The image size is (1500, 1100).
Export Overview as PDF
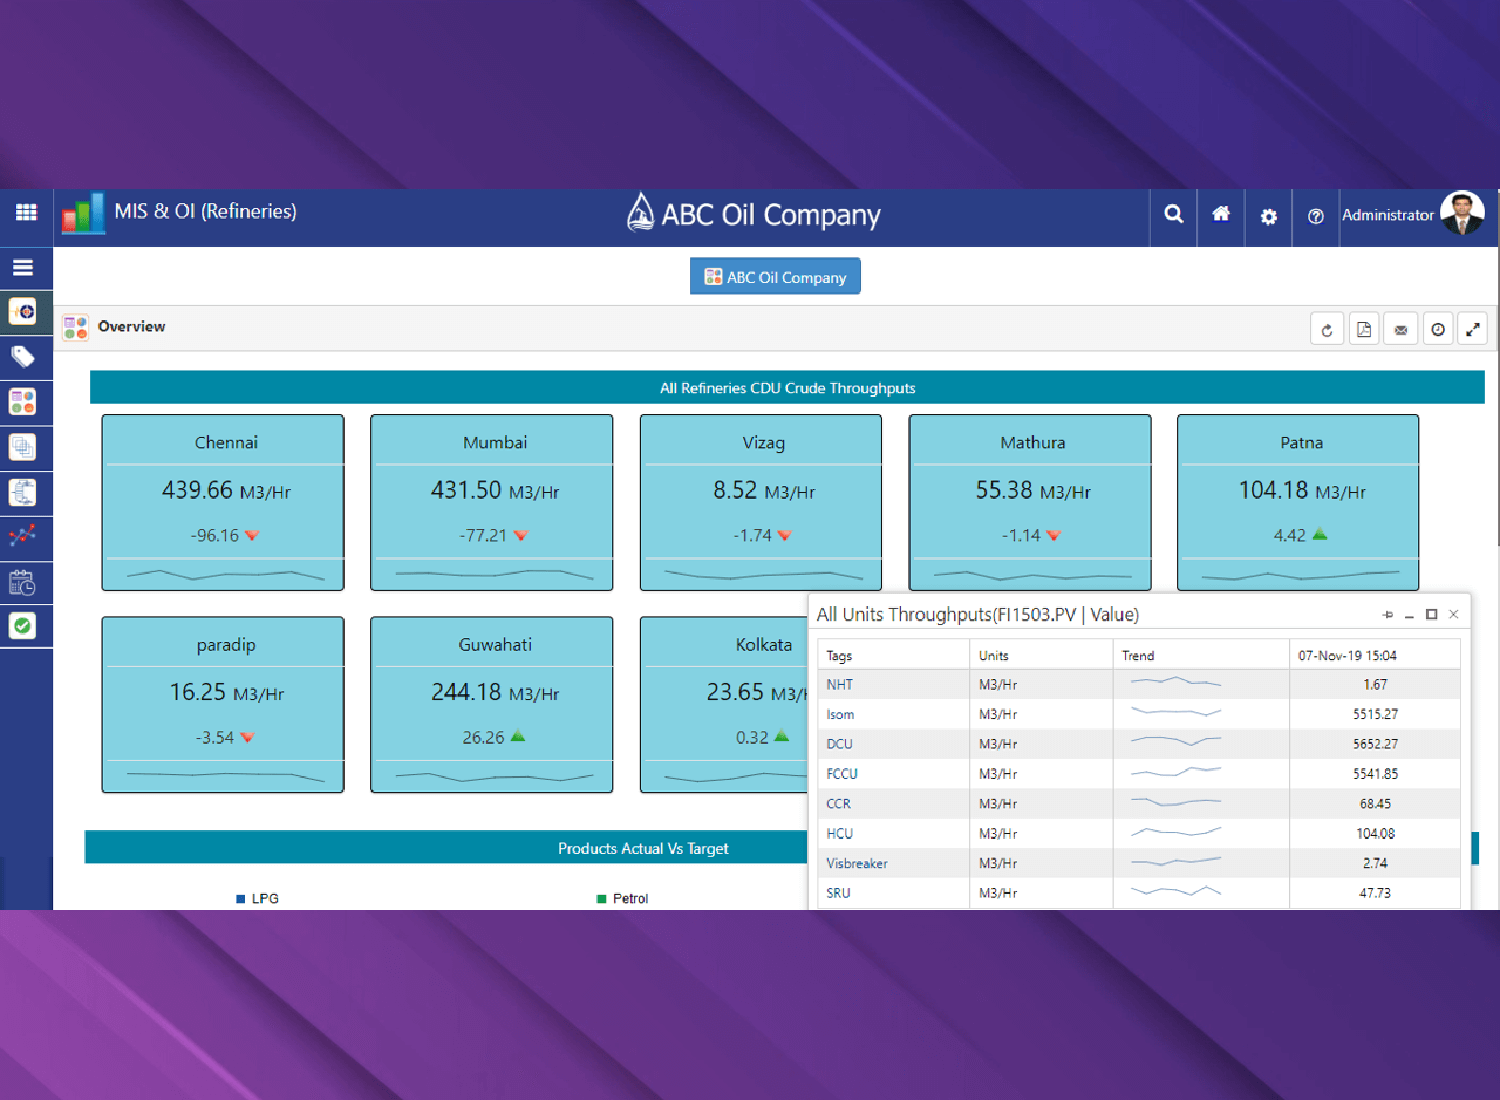point(1364,330)
